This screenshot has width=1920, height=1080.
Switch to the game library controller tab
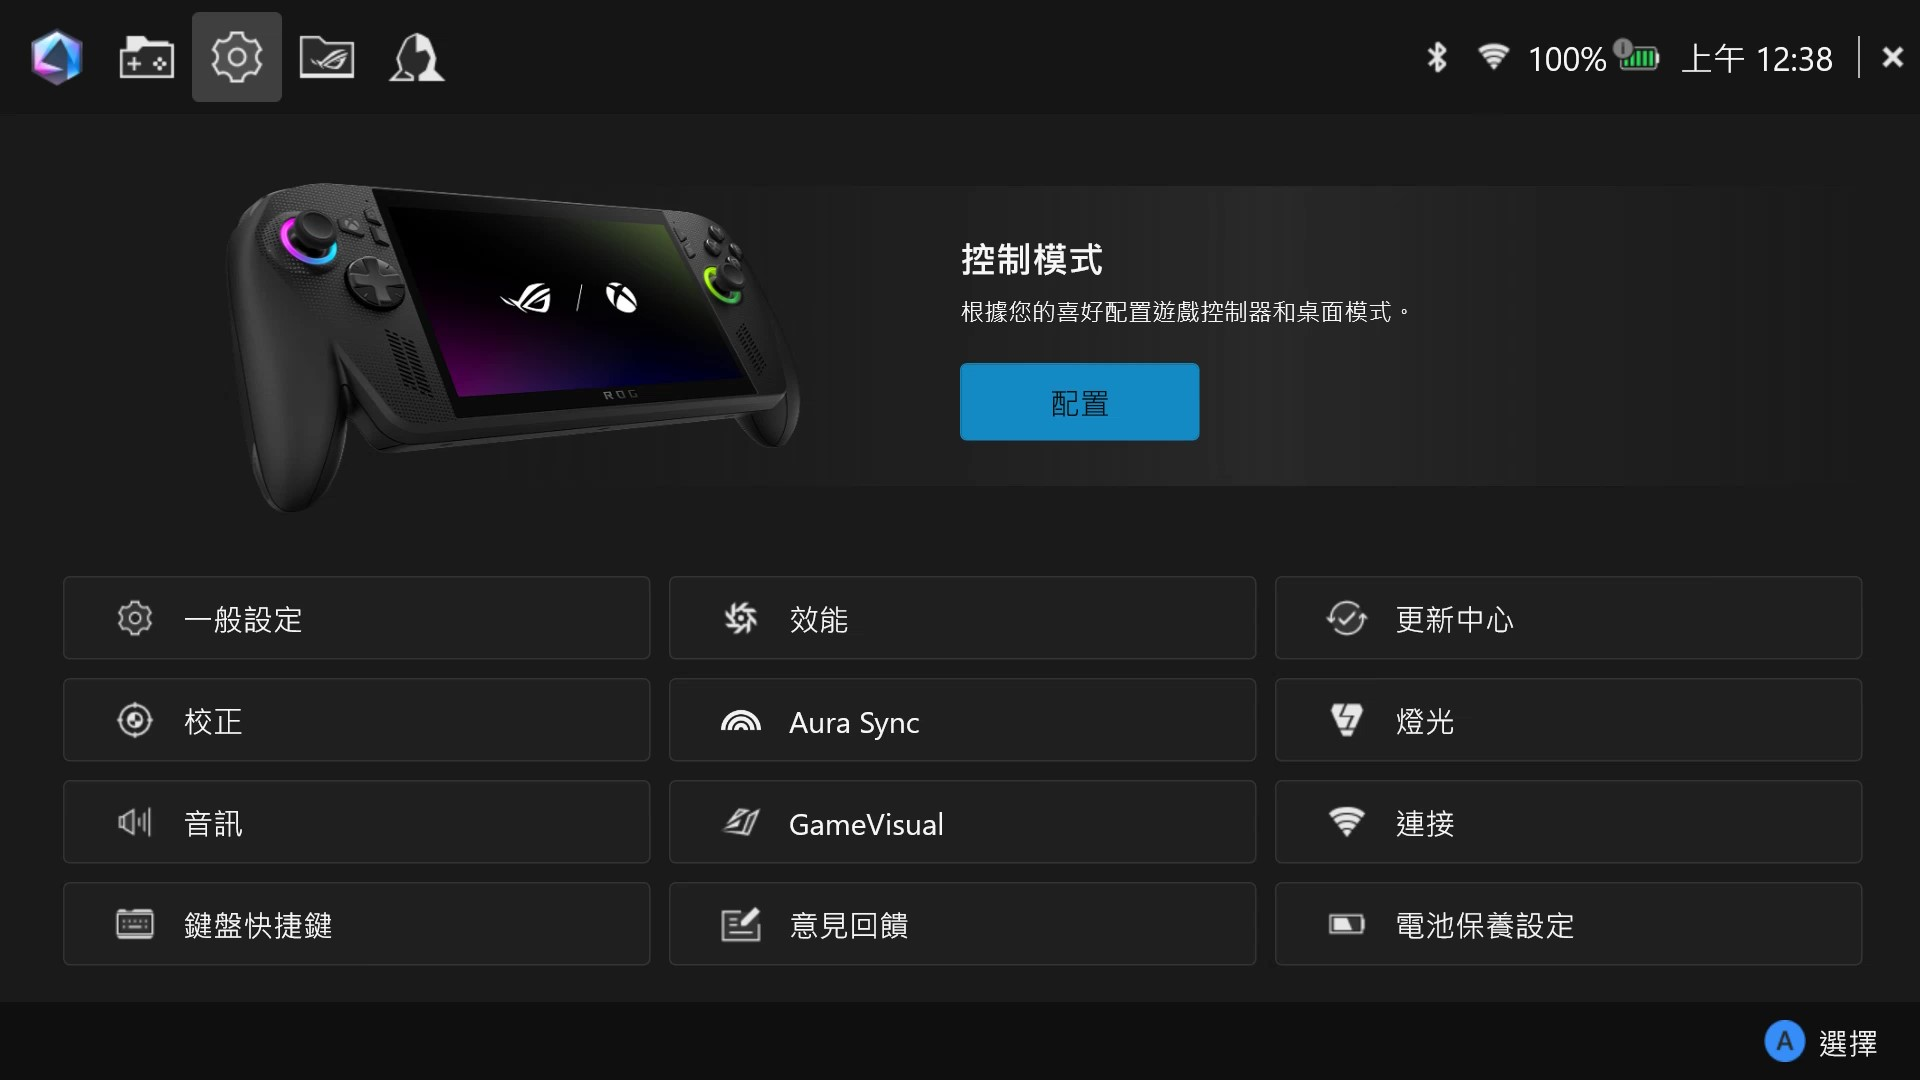[x=146, y=57]
